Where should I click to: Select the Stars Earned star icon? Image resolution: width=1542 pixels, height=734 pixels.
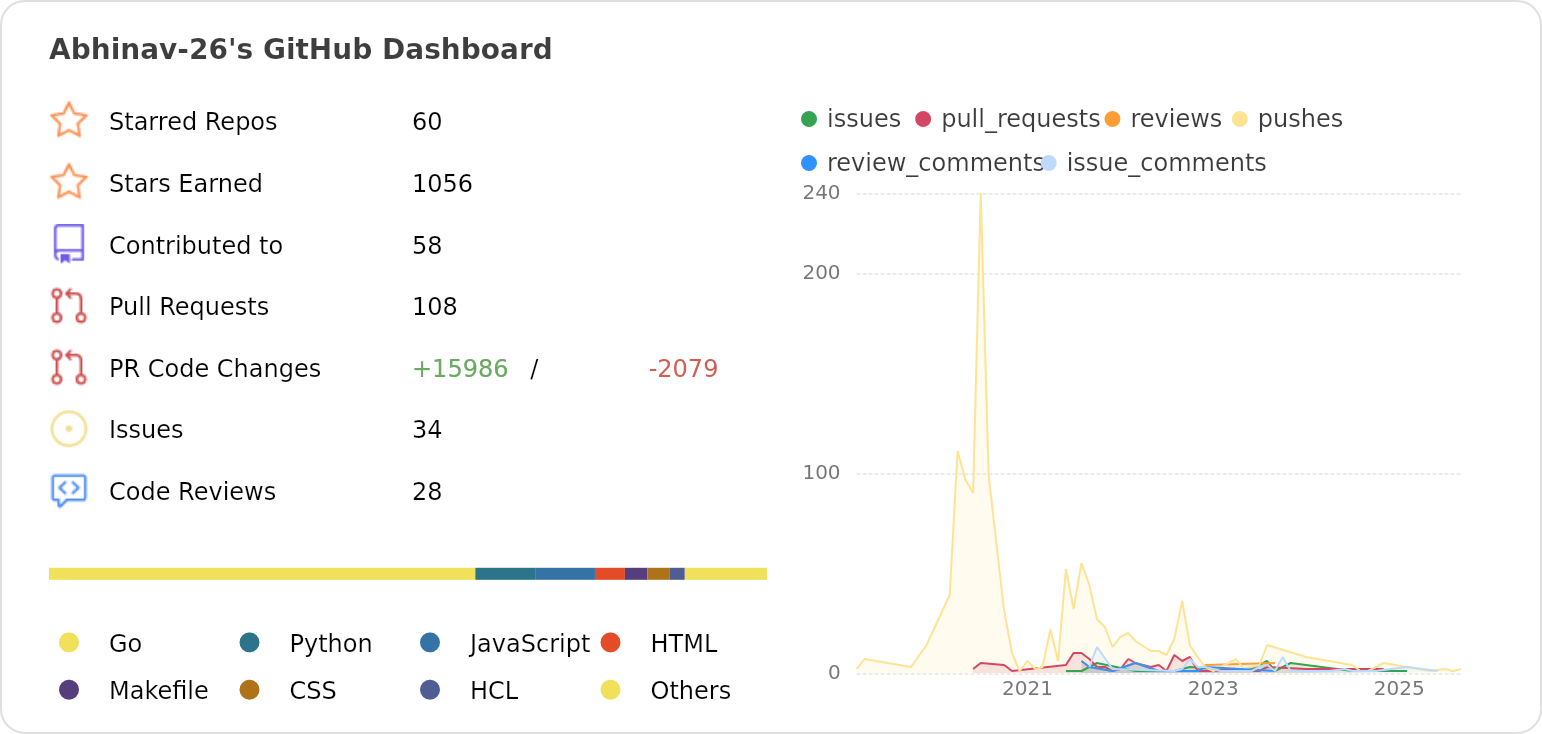pyautogui.click(x=69, y=183)
